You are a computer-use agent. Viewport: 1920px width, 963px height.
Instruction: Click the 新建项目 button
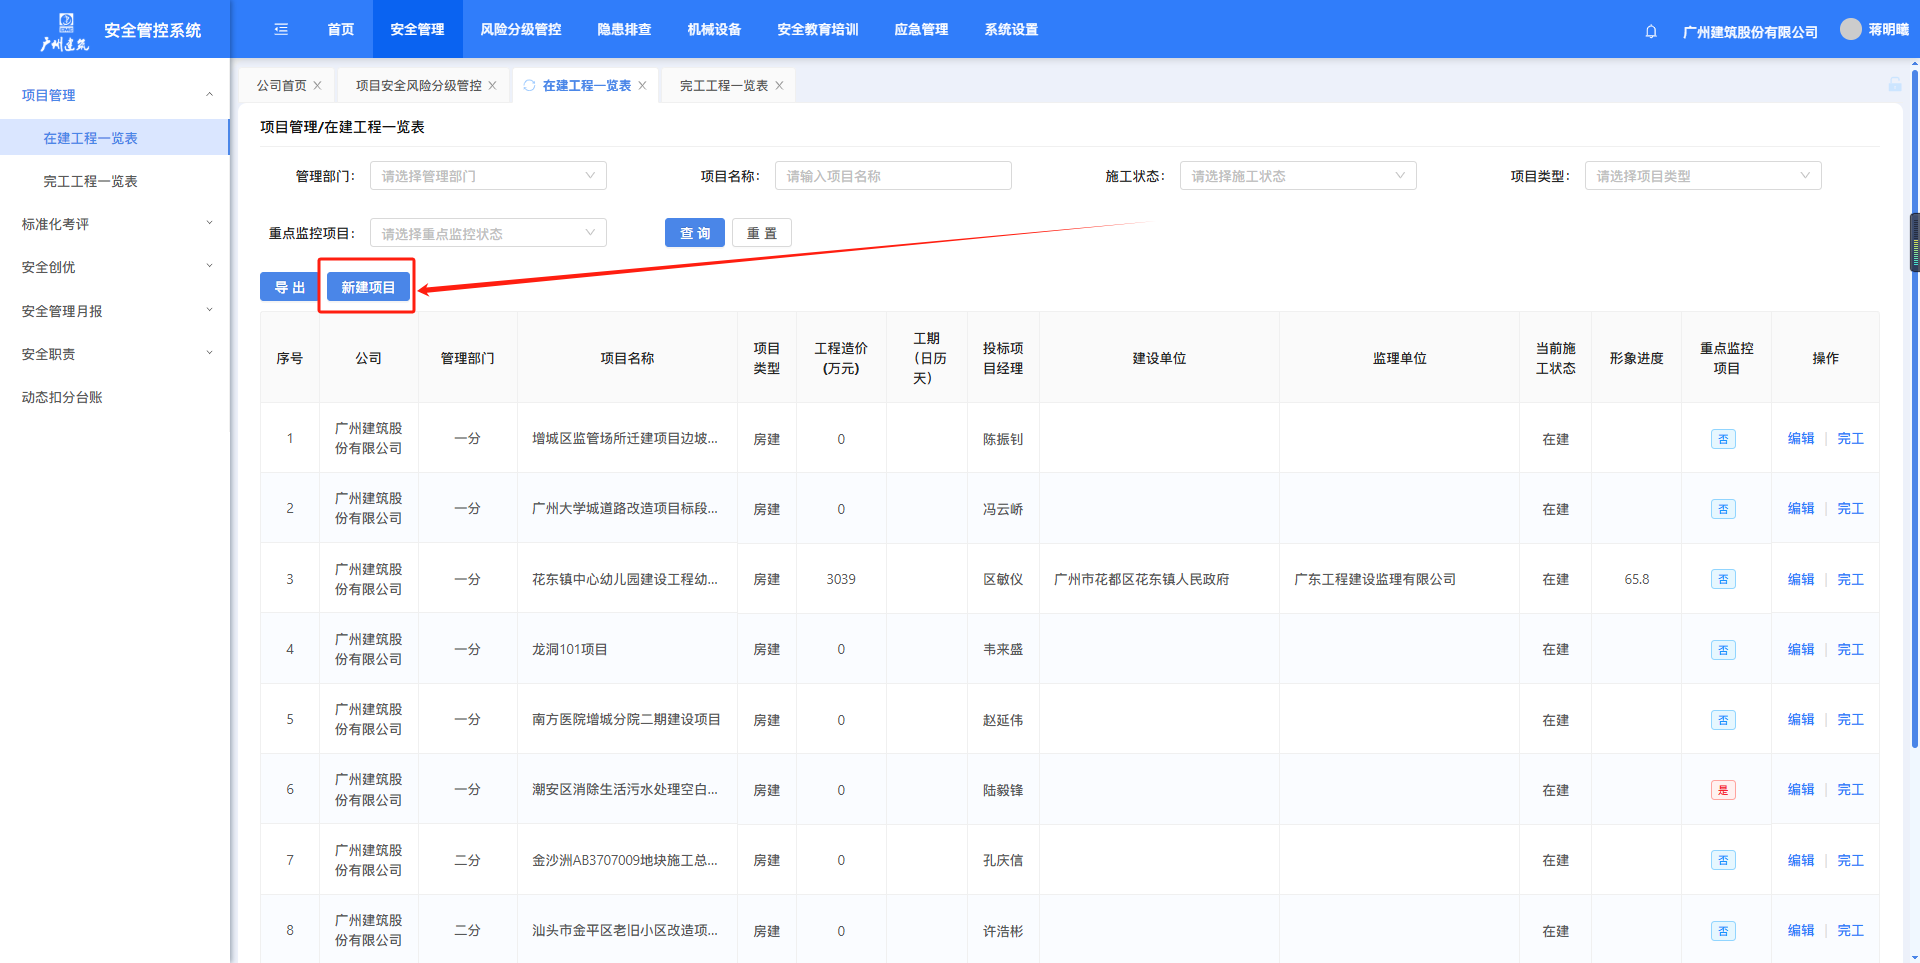tap(368, 287)
